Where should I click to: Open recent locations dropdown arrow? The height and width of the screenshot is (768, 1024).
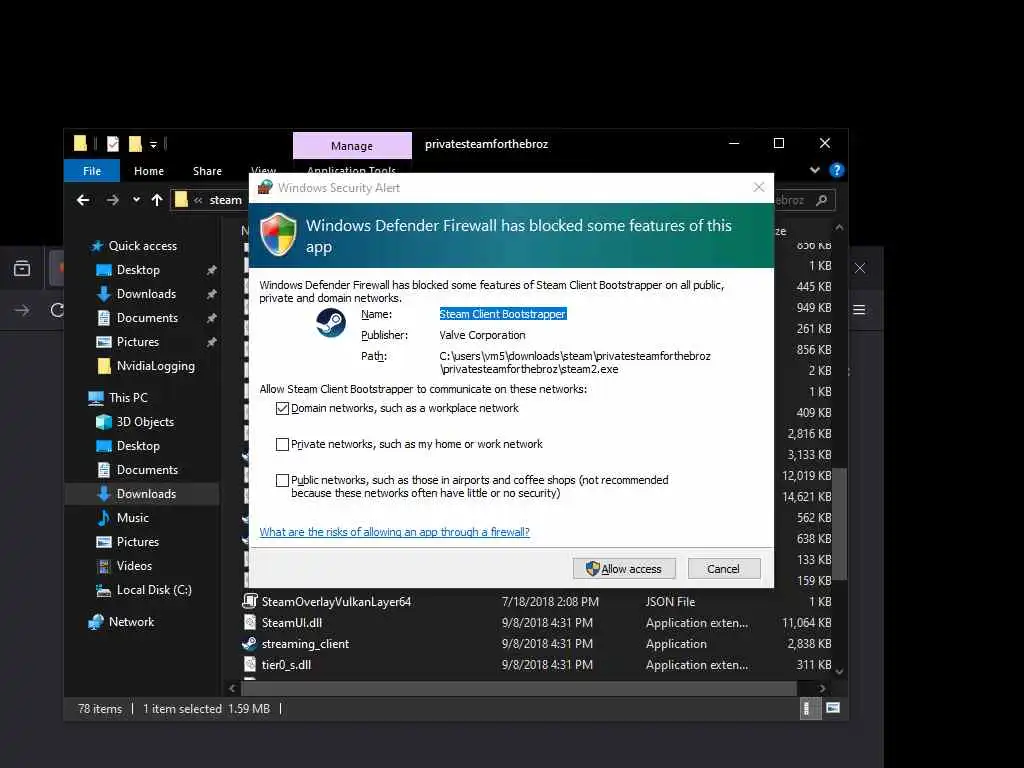point(136,200)
